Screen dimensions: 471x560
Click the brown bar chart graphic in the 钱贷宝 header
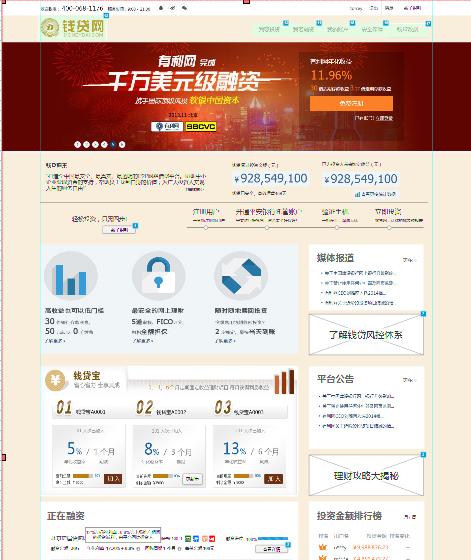coord(284,382)
